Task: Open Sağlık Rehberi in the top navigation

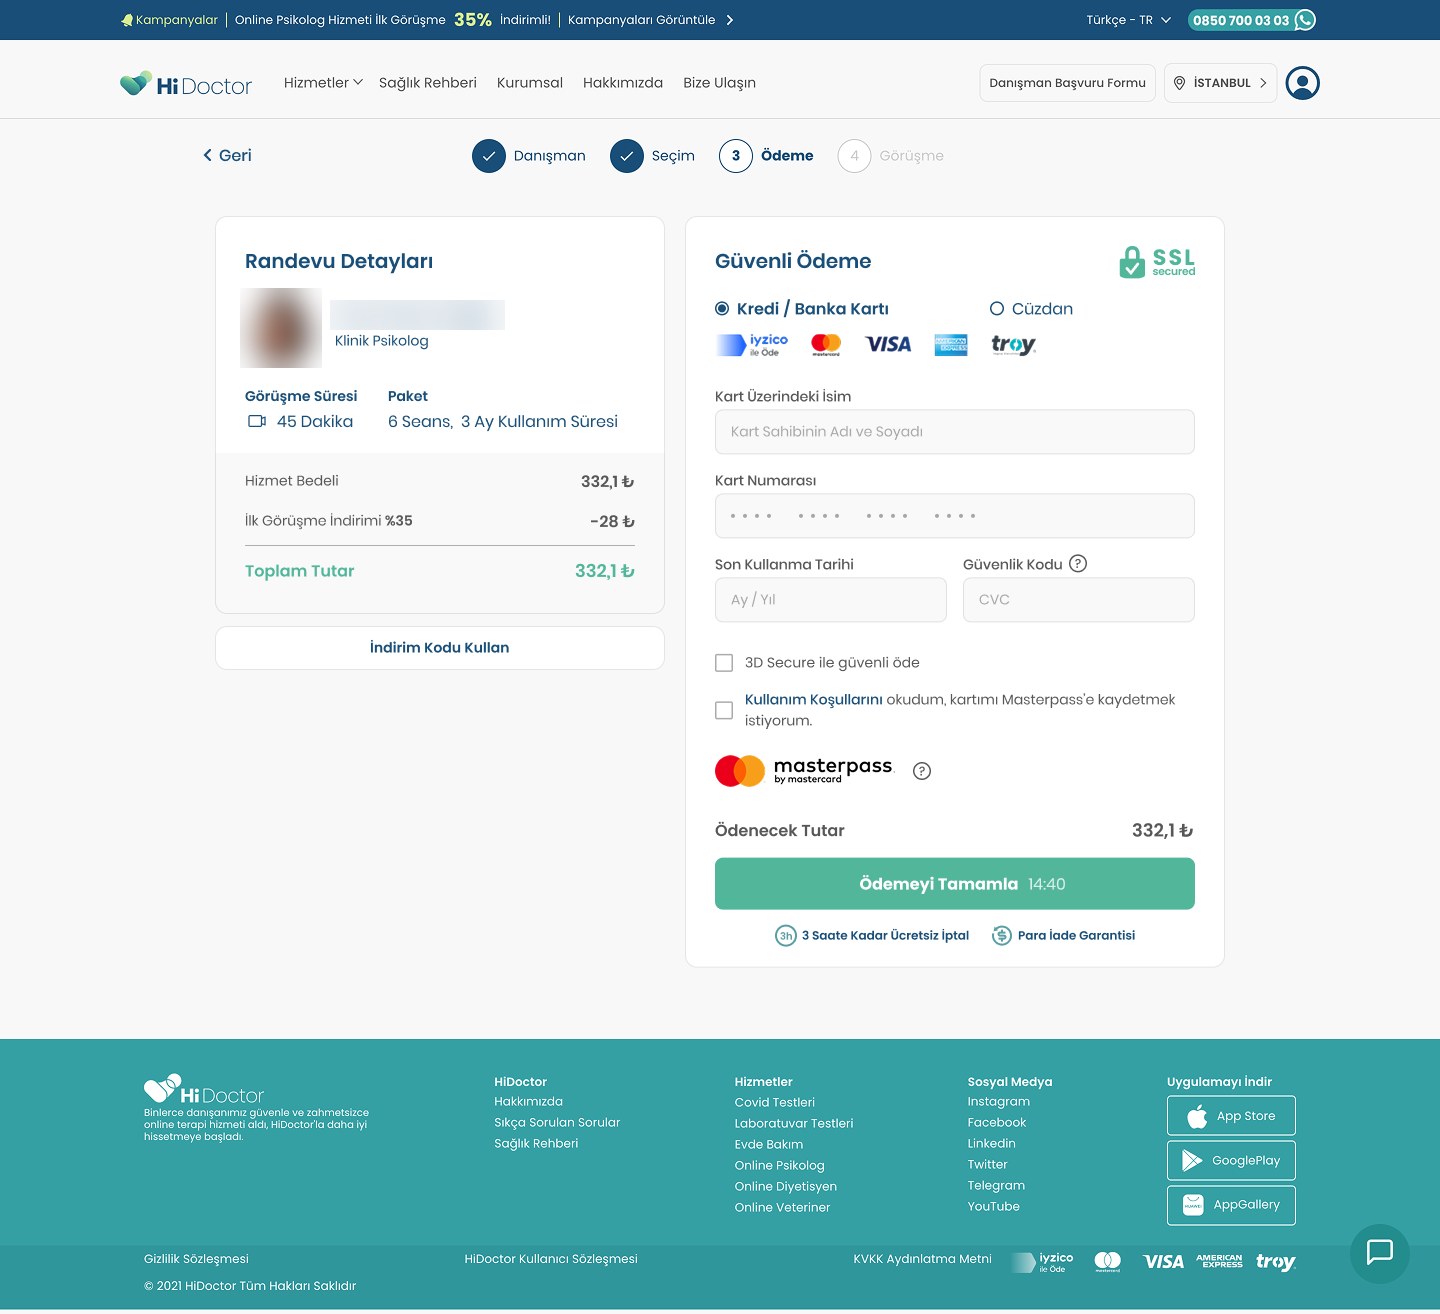Action: 428,83
